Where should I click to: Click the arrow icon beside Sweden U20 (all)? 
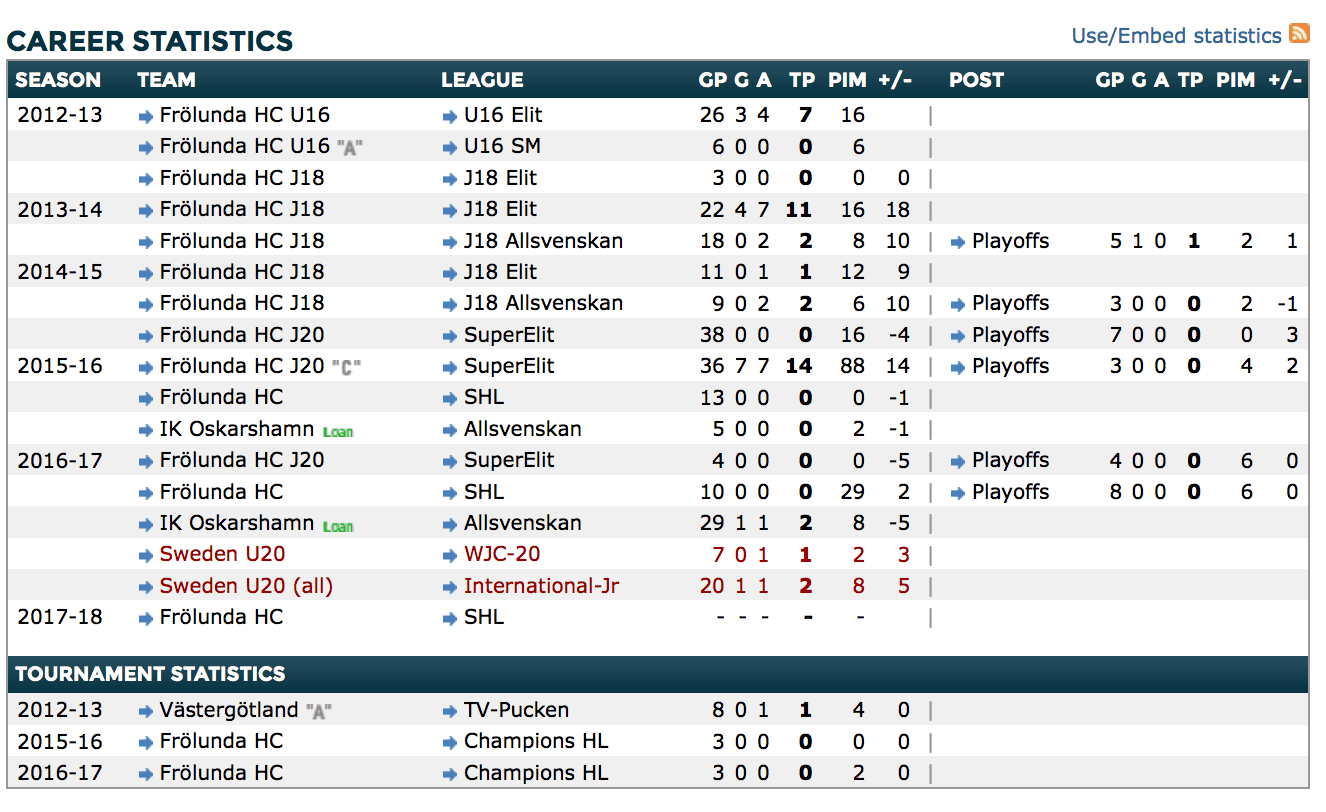coord(146,587)
